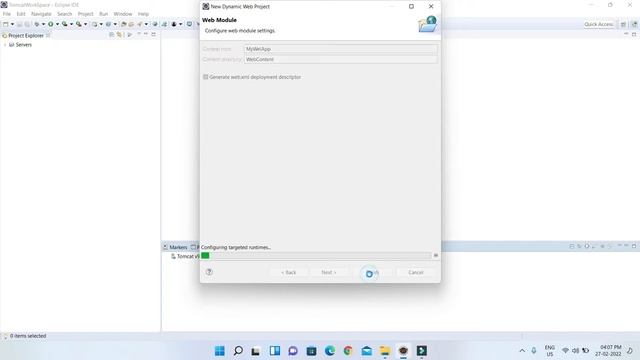Select Servers folder in Project Explorer

(20, 45)
